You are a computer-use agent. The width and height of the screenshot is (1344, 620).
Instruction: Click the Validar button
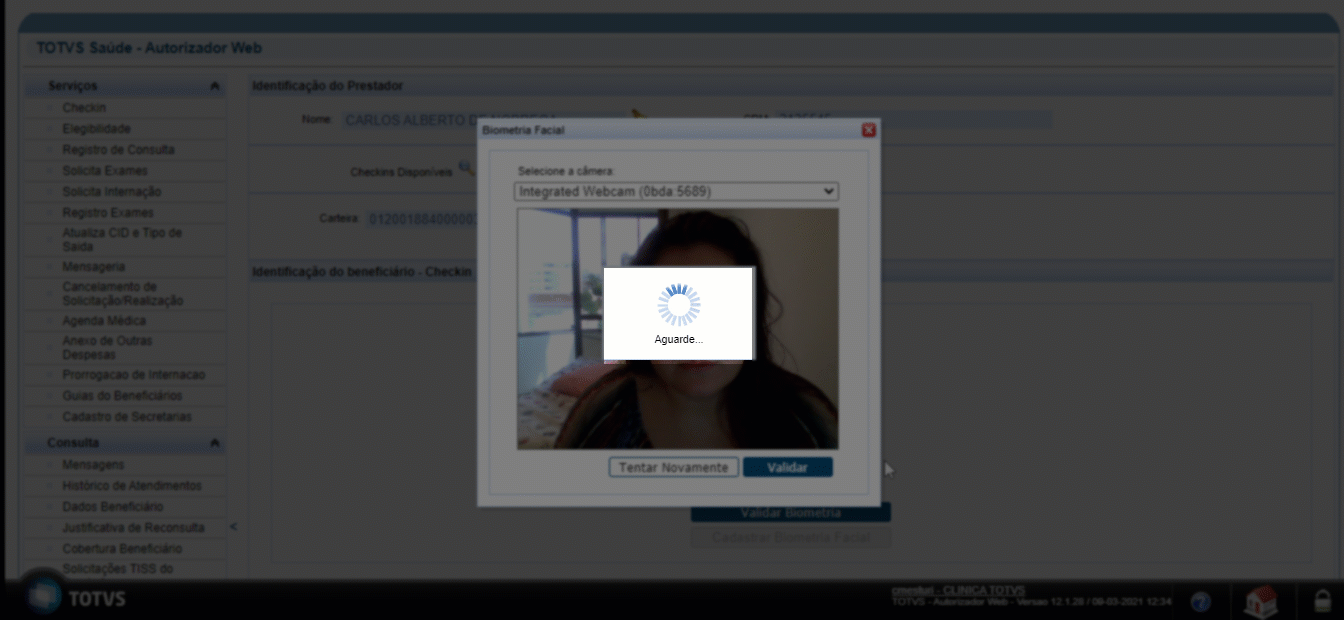point(788,467)
